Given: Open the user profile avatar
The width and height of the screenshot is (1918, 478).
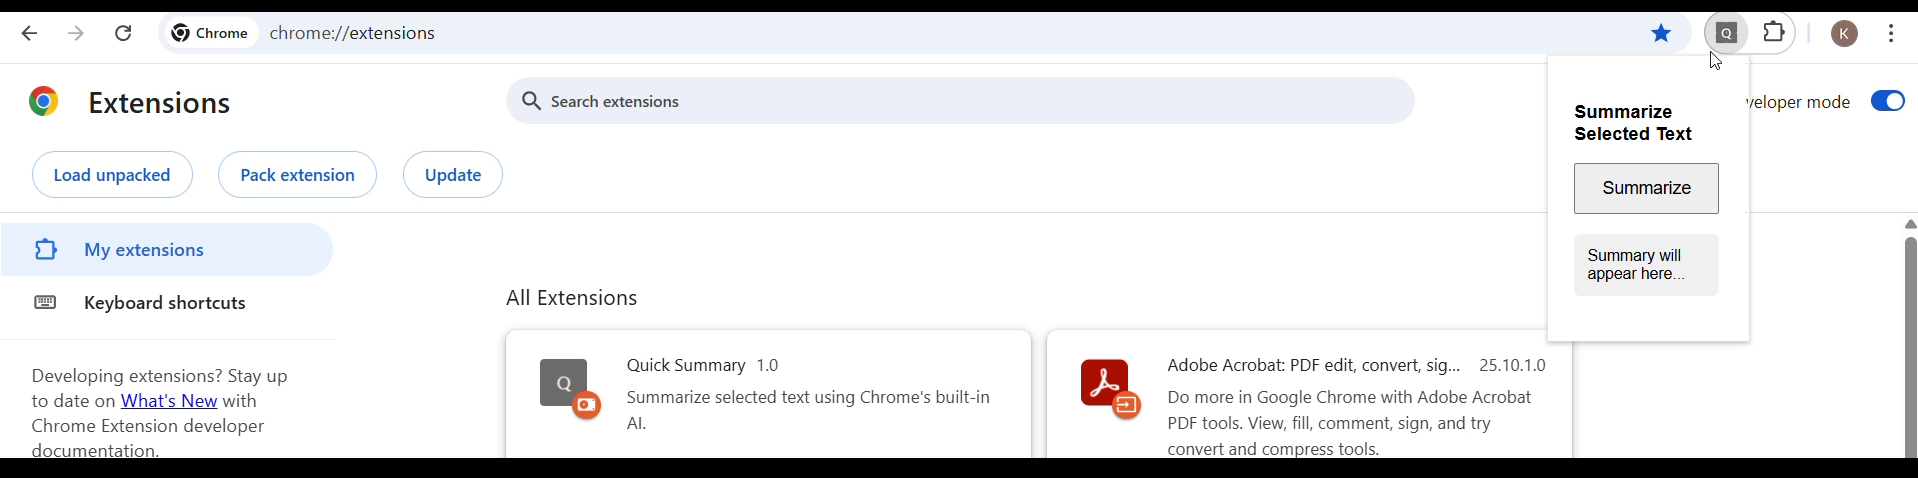Looking at the screenshot, I should tap(1844, 34).
